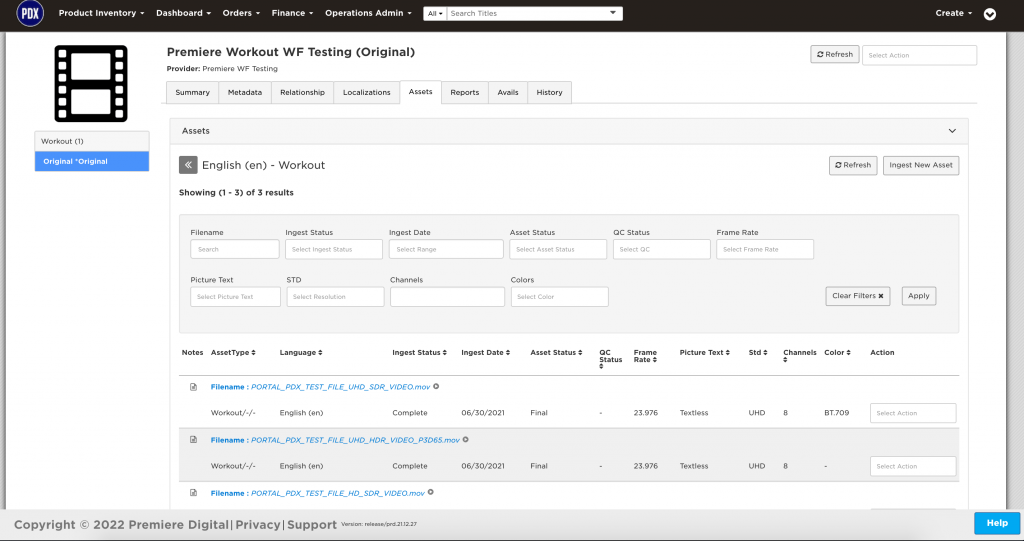This screenshot has height=541, width=1024.
Task: Sort by Frame Rate column
Action: [x=645, y=356]
